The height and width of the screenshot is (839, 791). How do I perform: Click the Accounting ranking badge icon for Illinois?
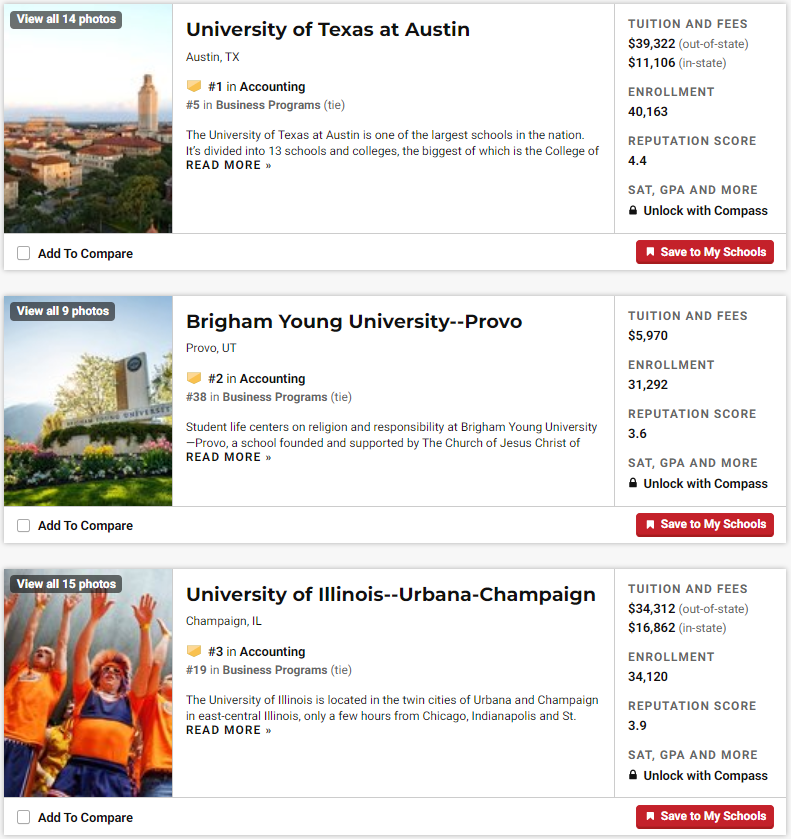click(x=194, y=651)
